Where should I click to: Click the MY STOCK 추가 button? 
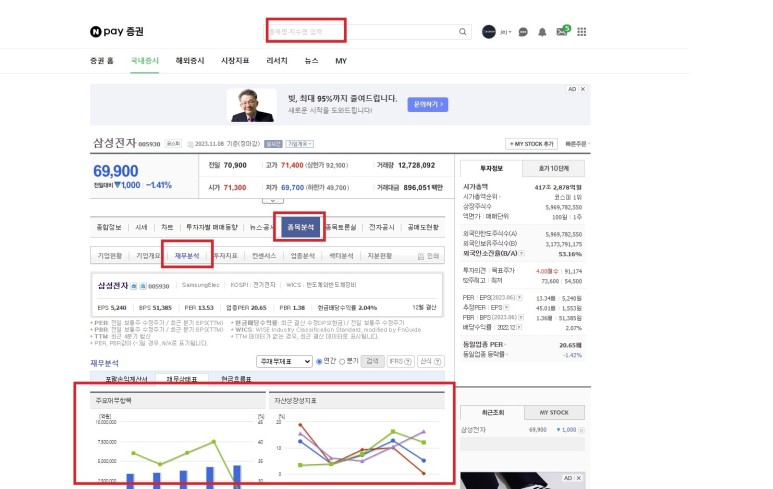531,144
